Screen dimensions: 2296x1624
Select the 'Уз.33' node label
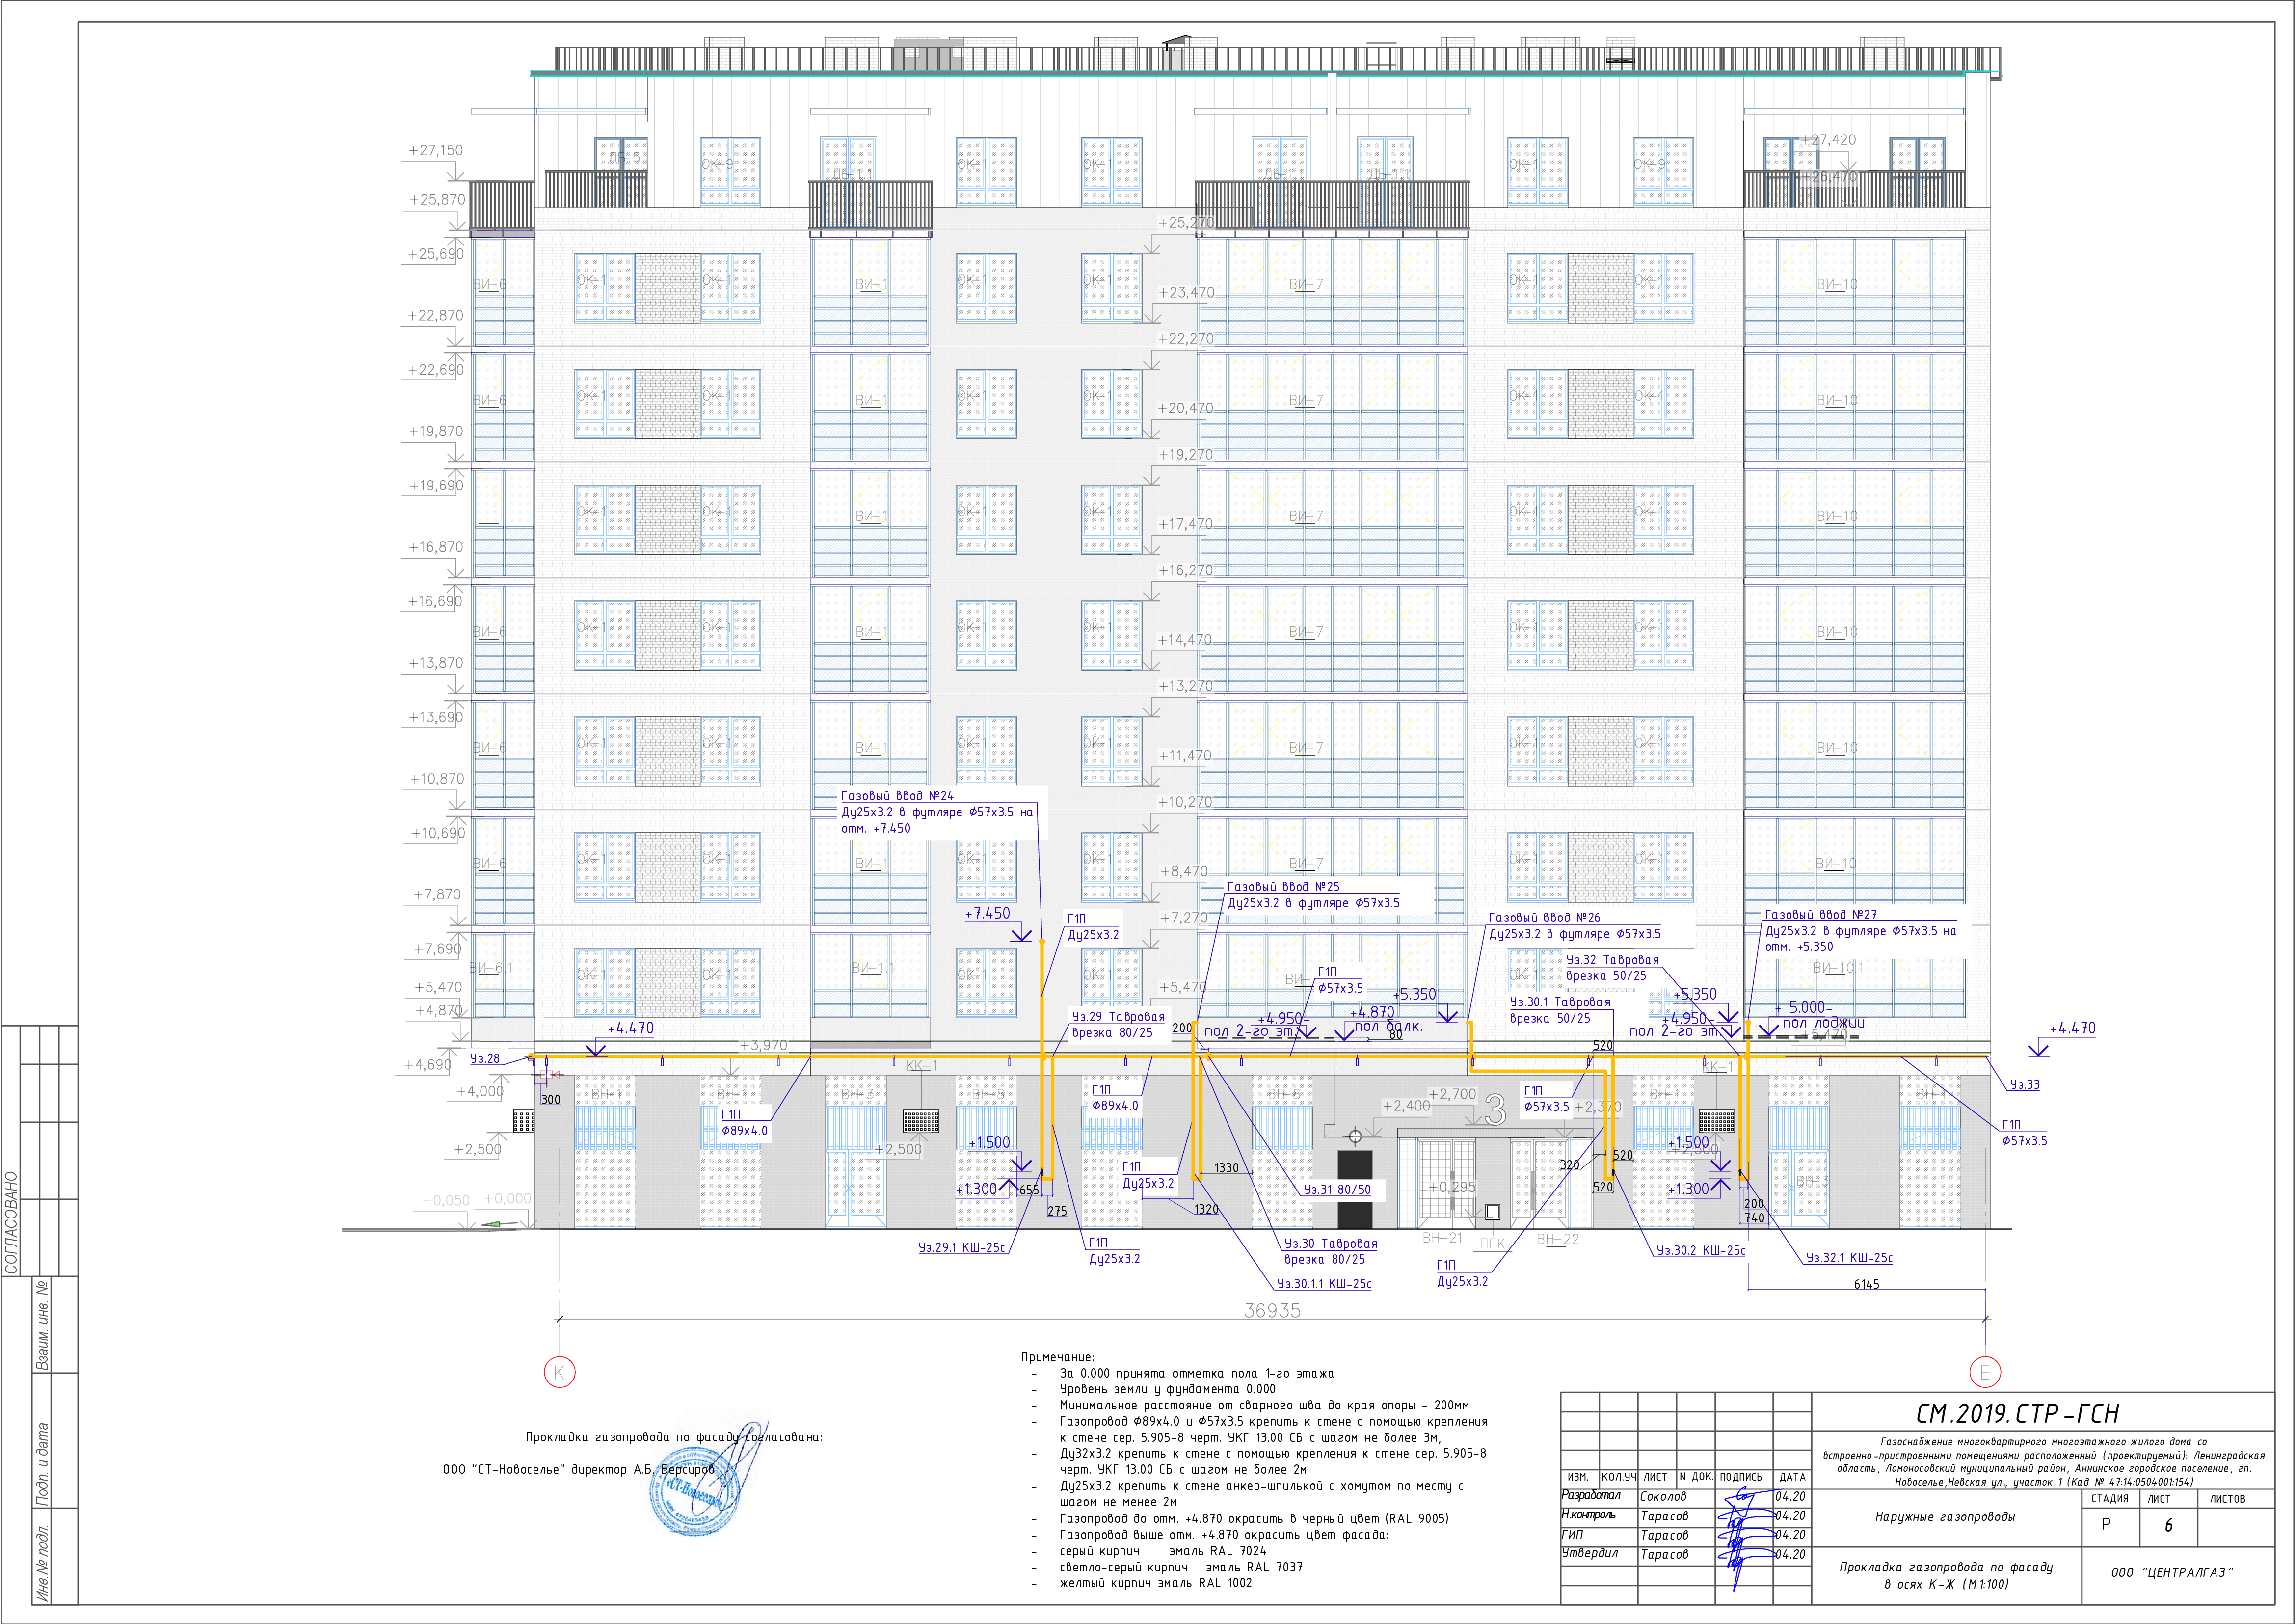coord(2025,1084)
